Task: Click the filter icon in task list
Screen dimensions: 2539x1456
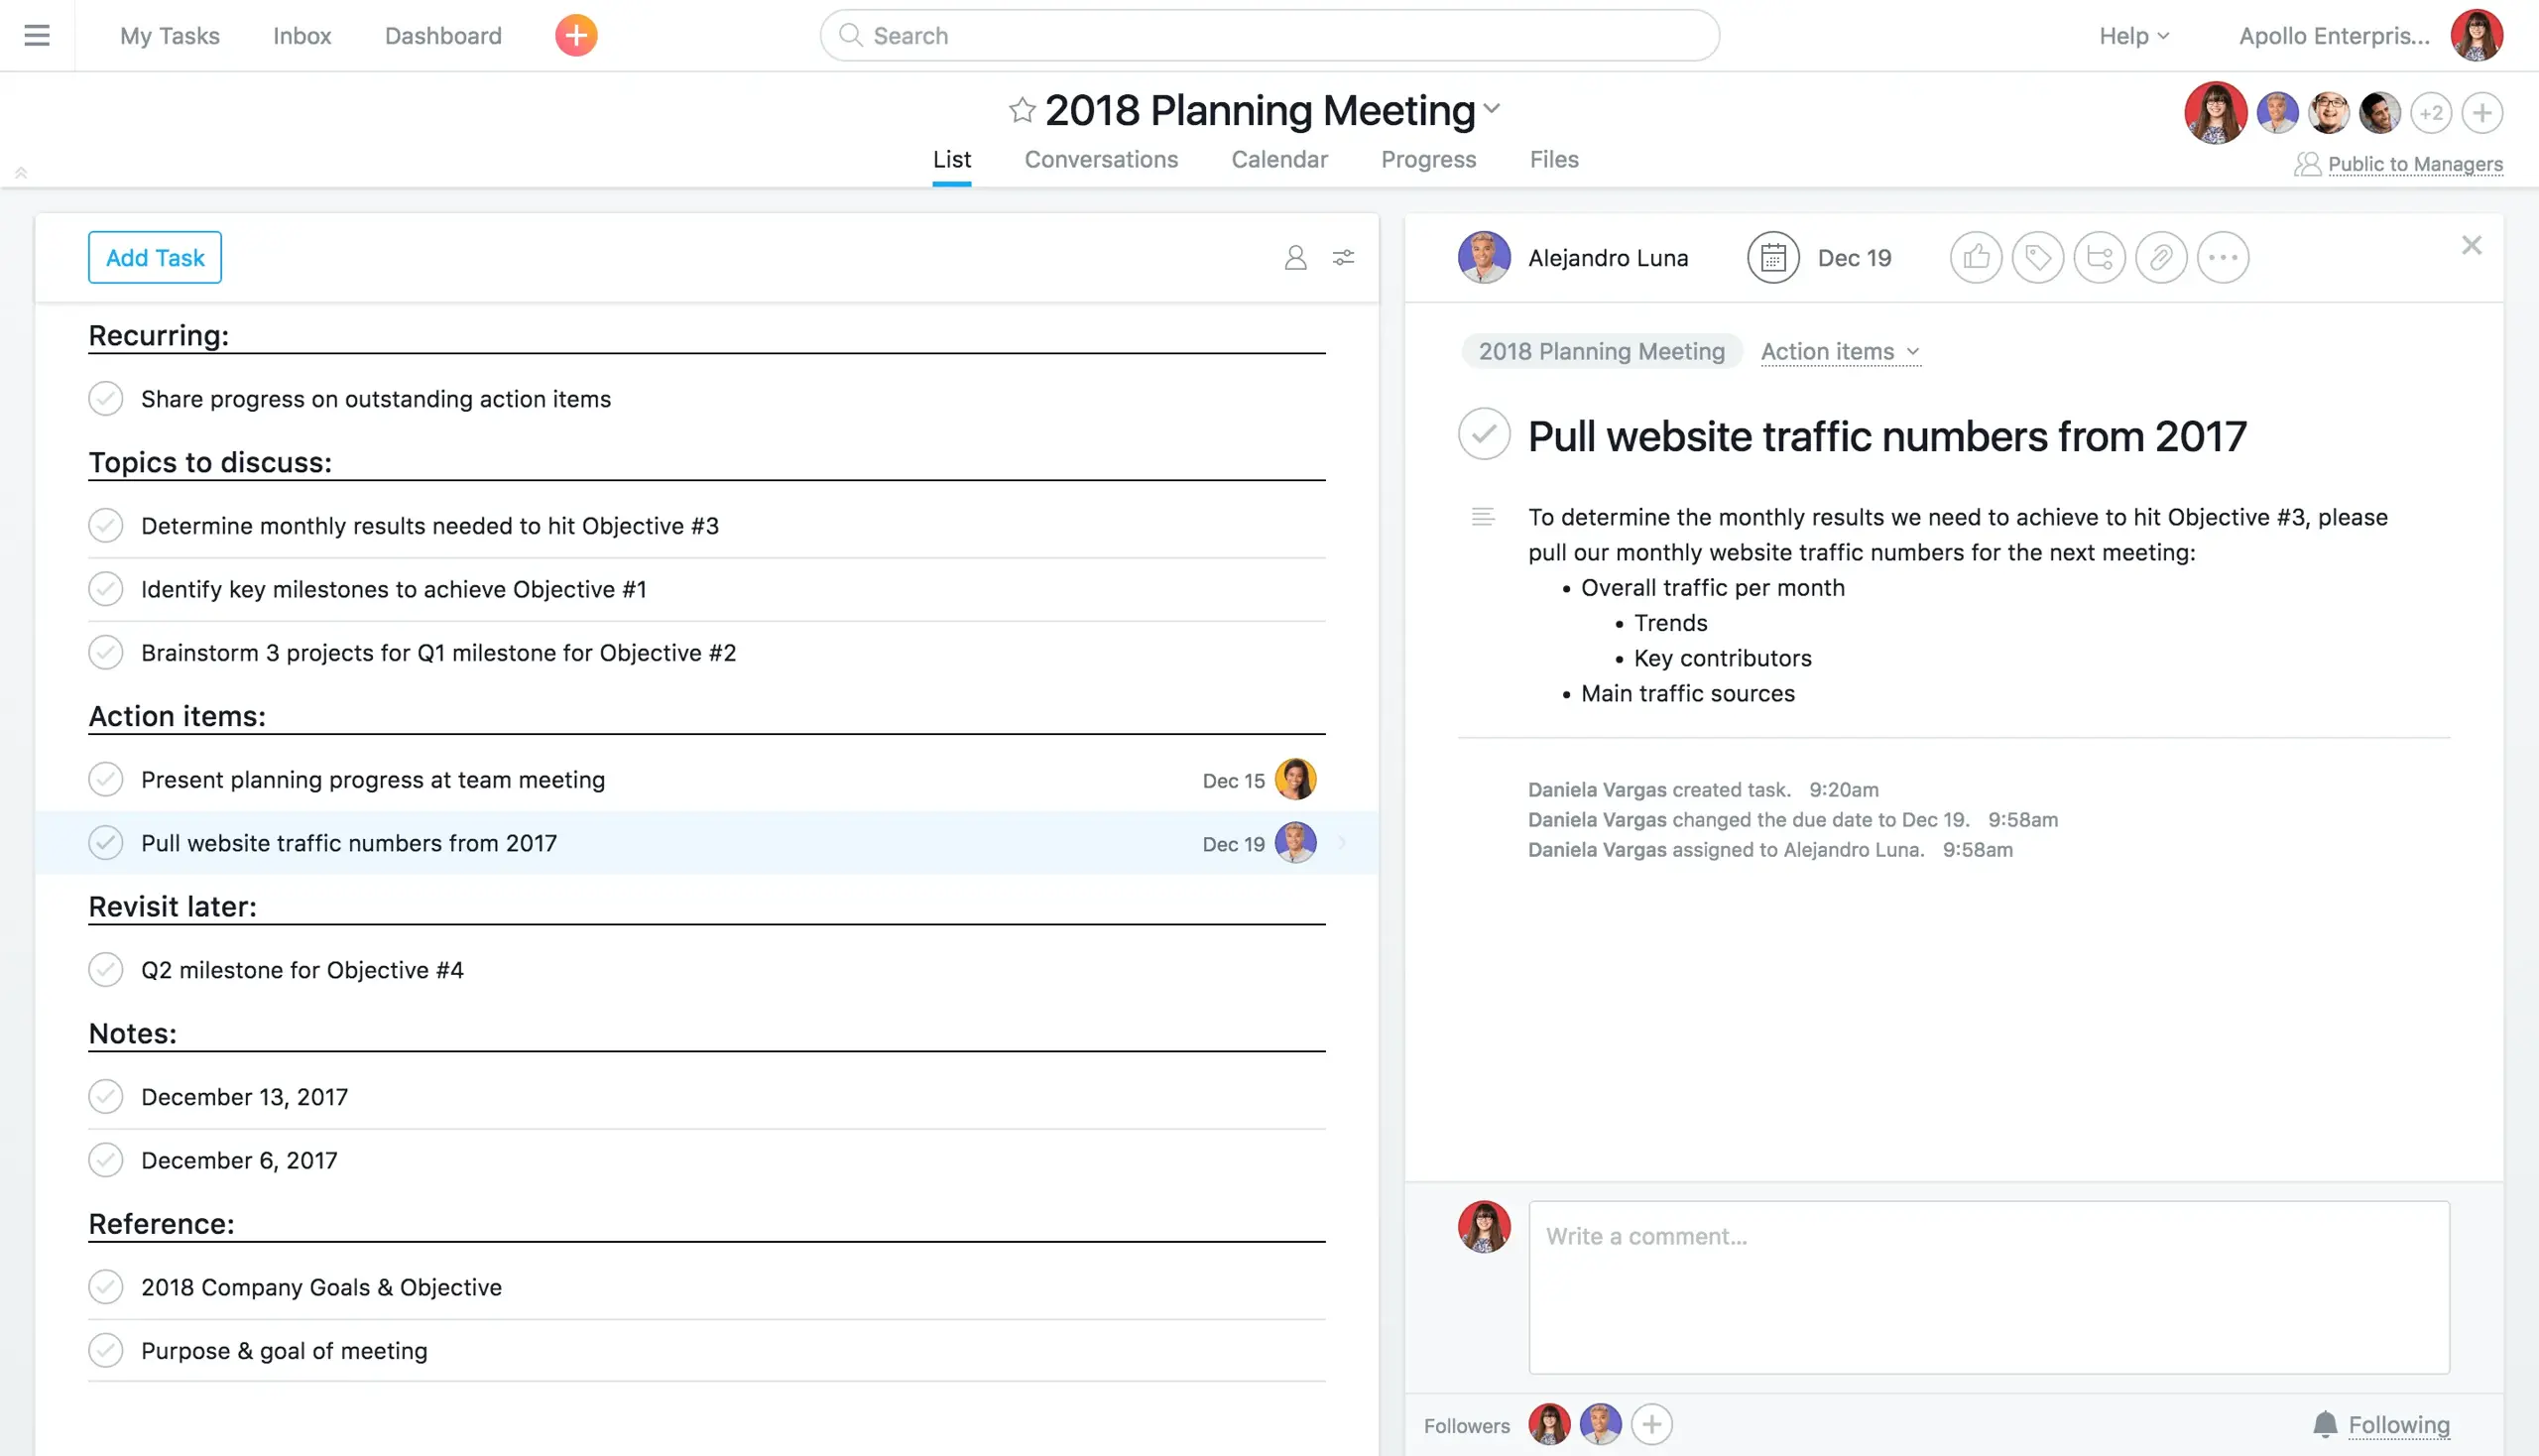Action: point(1343,256)
